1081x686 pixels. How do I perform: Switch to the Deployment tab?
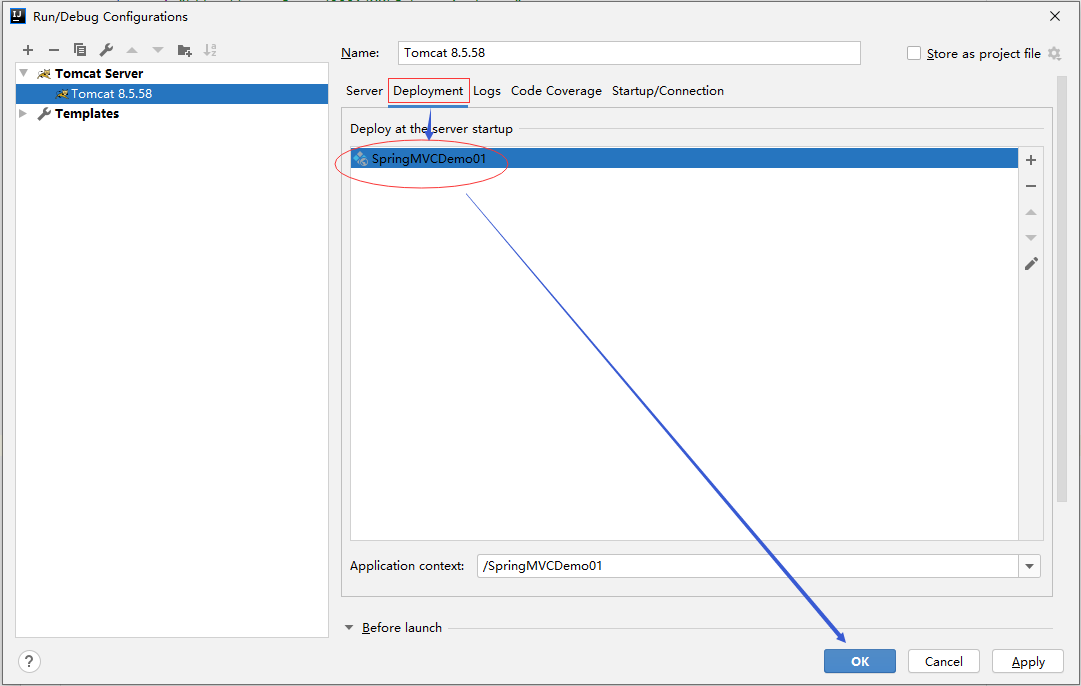428,91
